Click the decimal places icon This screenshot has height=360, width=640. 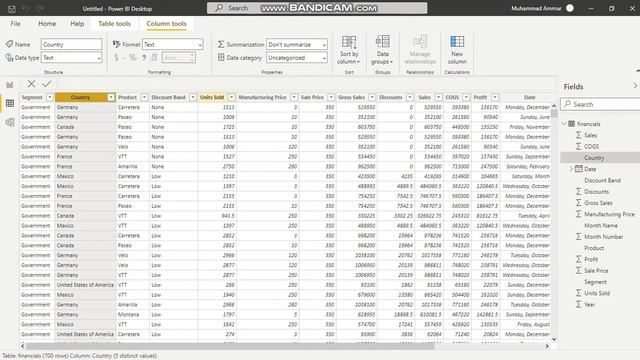click(154, 58)
